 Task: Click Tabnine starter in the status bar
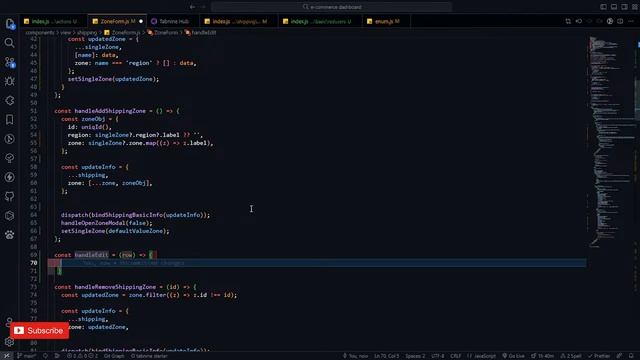pyautogui.click(x=149, y=356)
